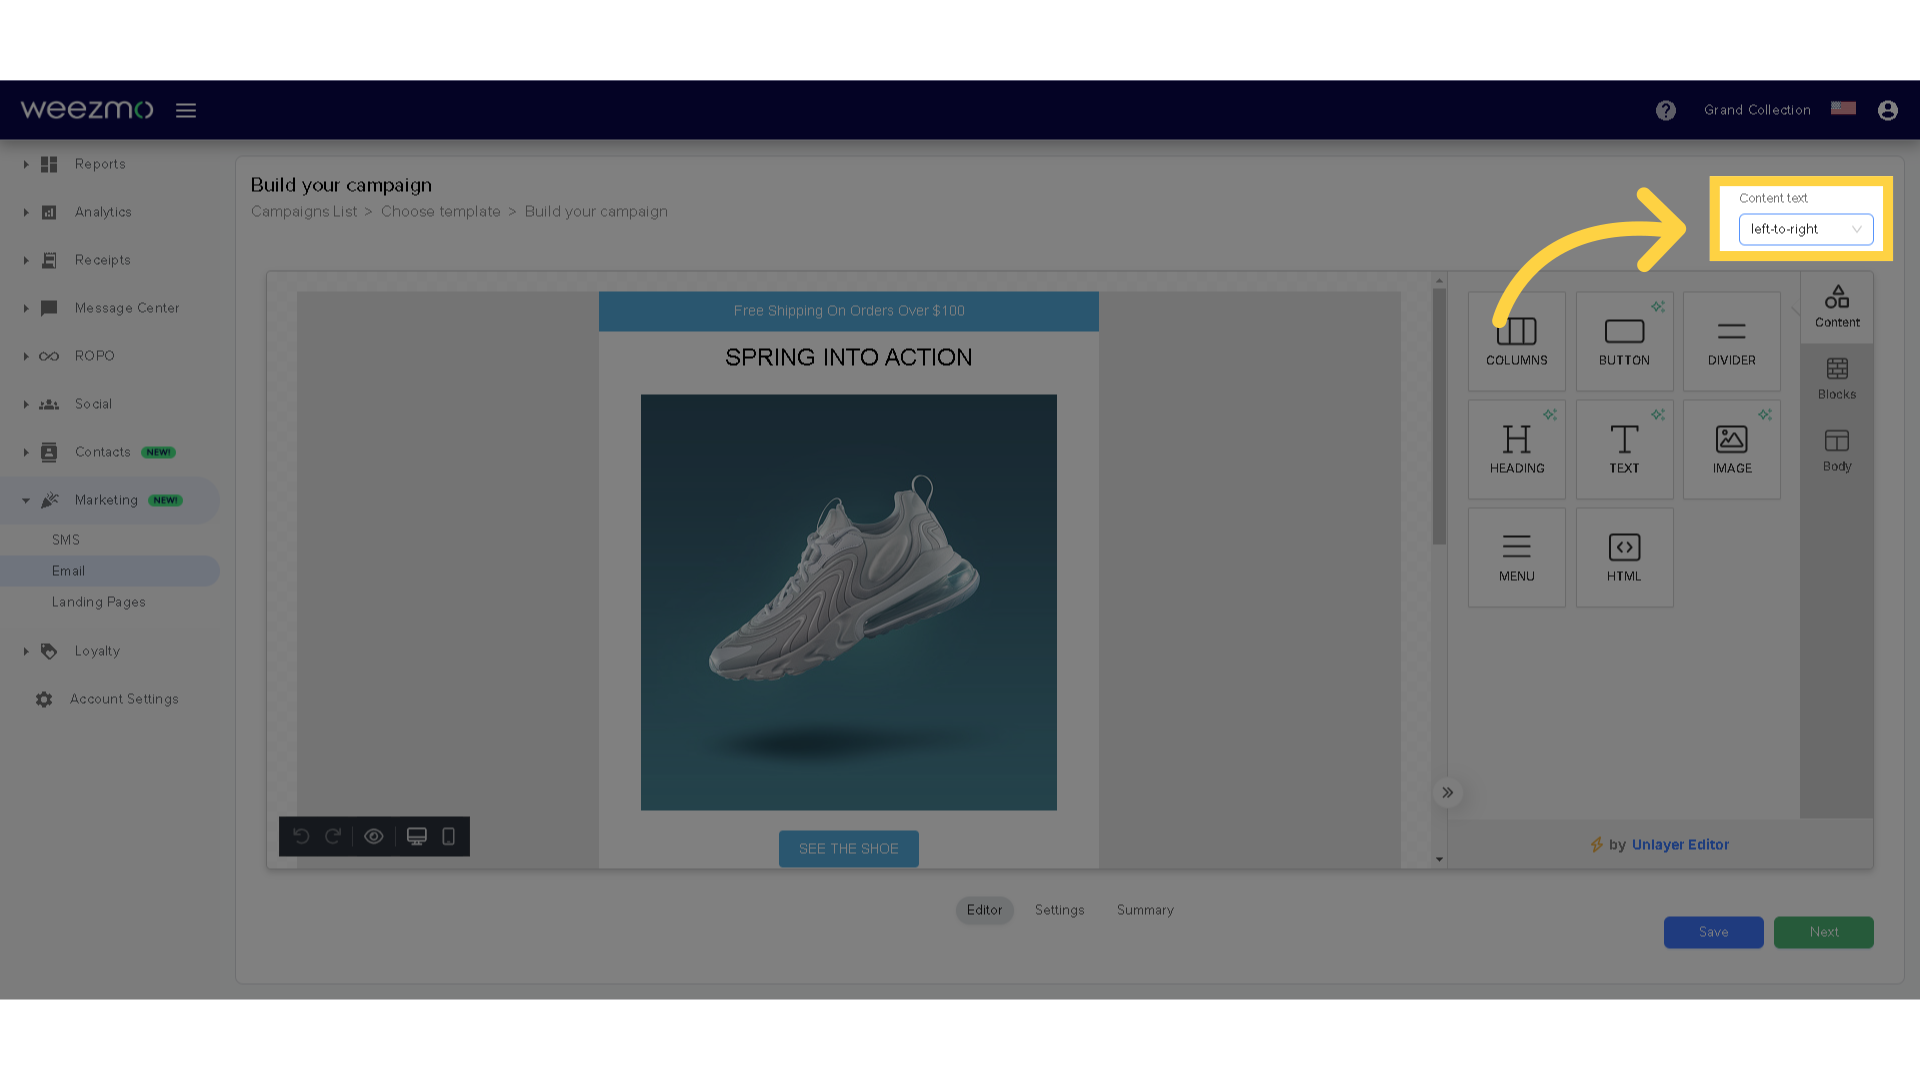The height and width of the screenshot is (1080, 1920).
Task: Expand the Message Center tree arrow
Action: tap(26, 308)
